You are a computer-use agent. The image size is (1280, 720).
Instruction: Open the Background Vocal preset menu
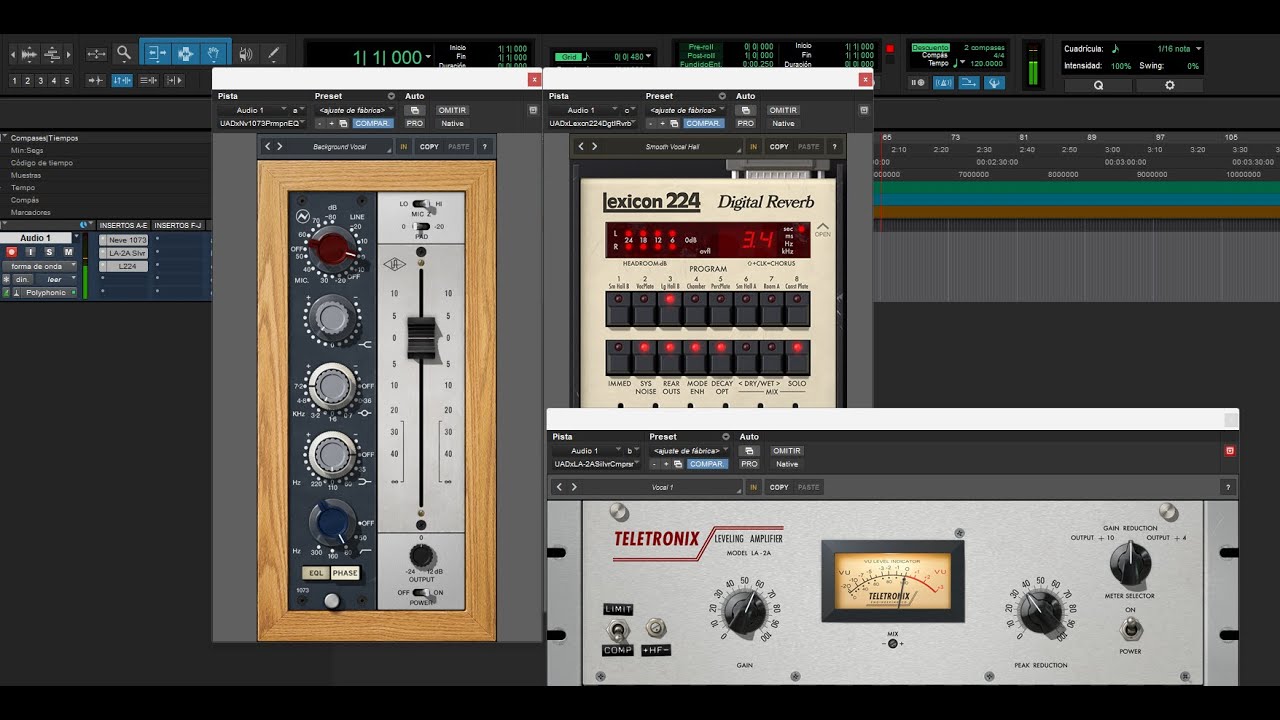pyautogui.click(x=342, y=146)
